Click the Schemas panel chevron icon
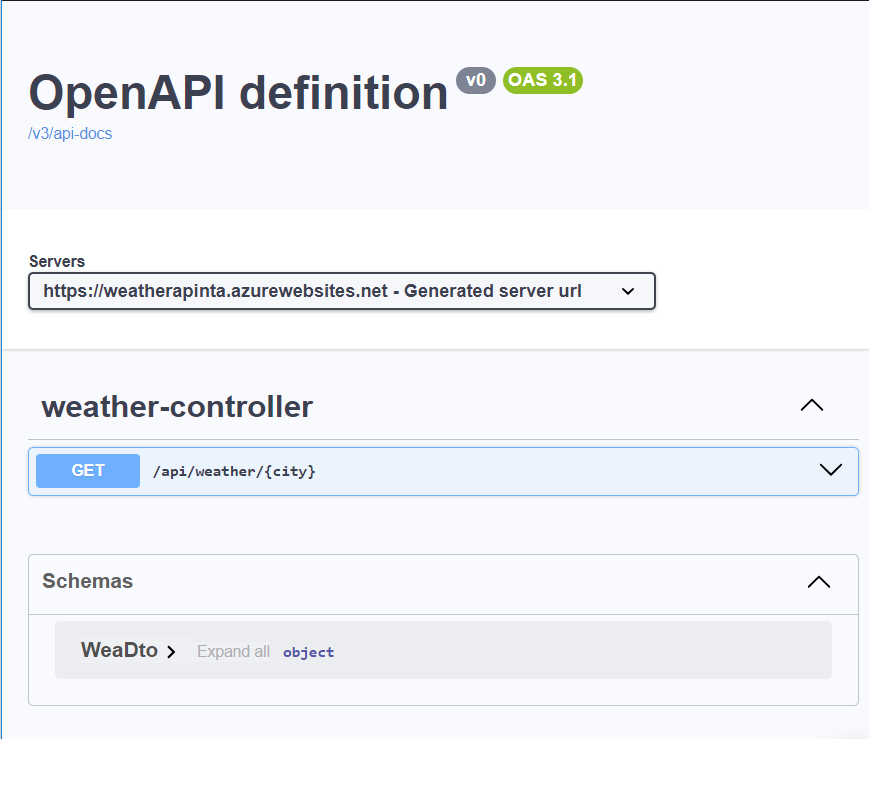This screenshot has height=796, width=886. (818, 581)
